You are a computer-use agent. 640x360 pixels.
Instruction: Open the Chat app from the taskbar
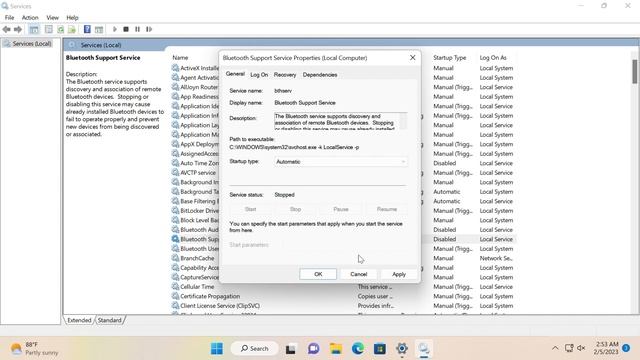click(313, 349)
